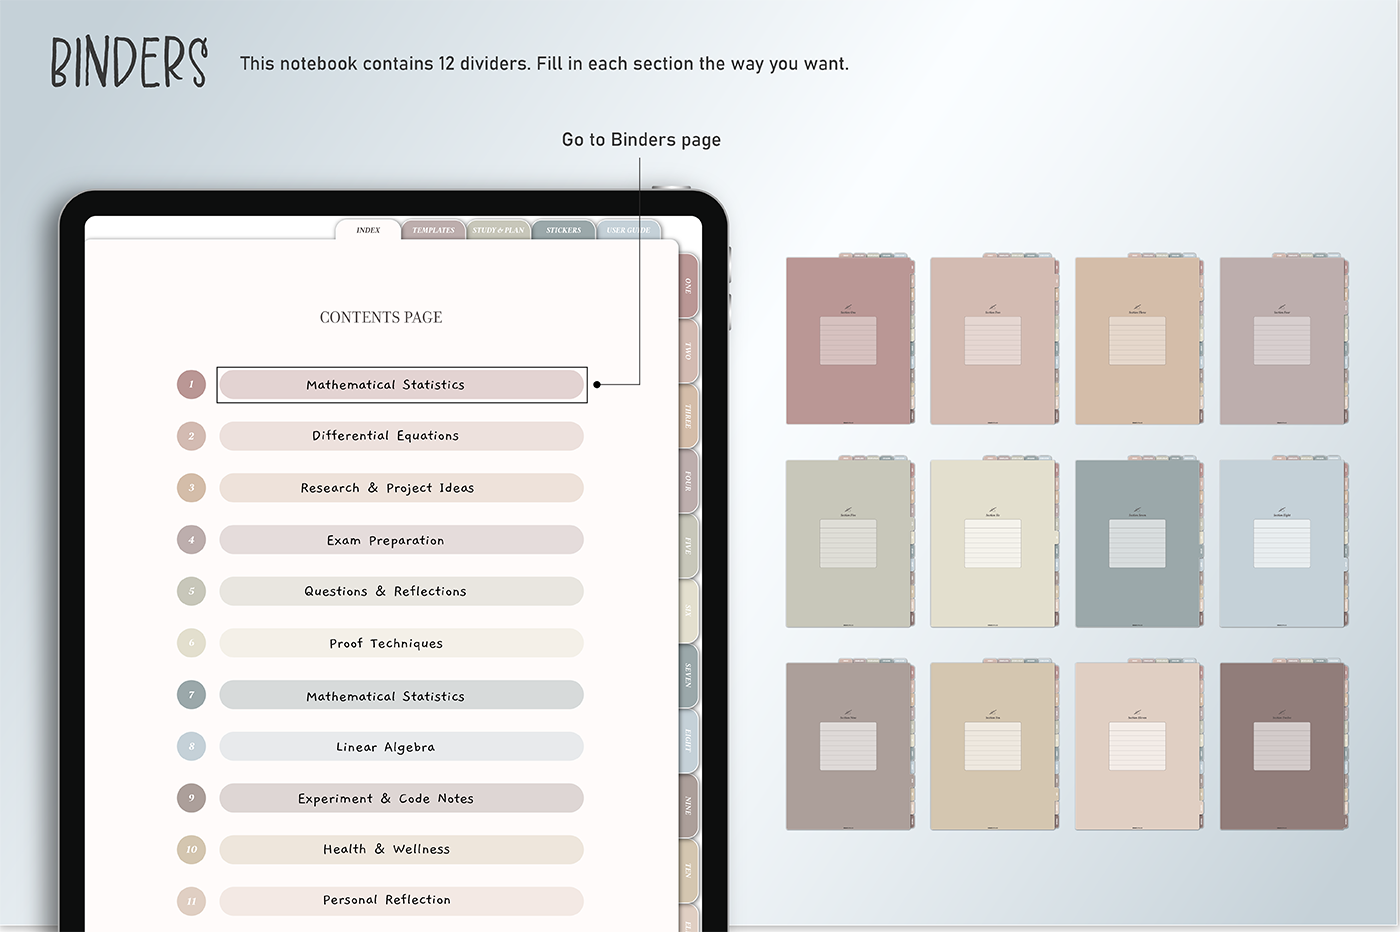
Task: Select the dark brown binder cover thumbnail
Action: click(x=1283, y=746)
